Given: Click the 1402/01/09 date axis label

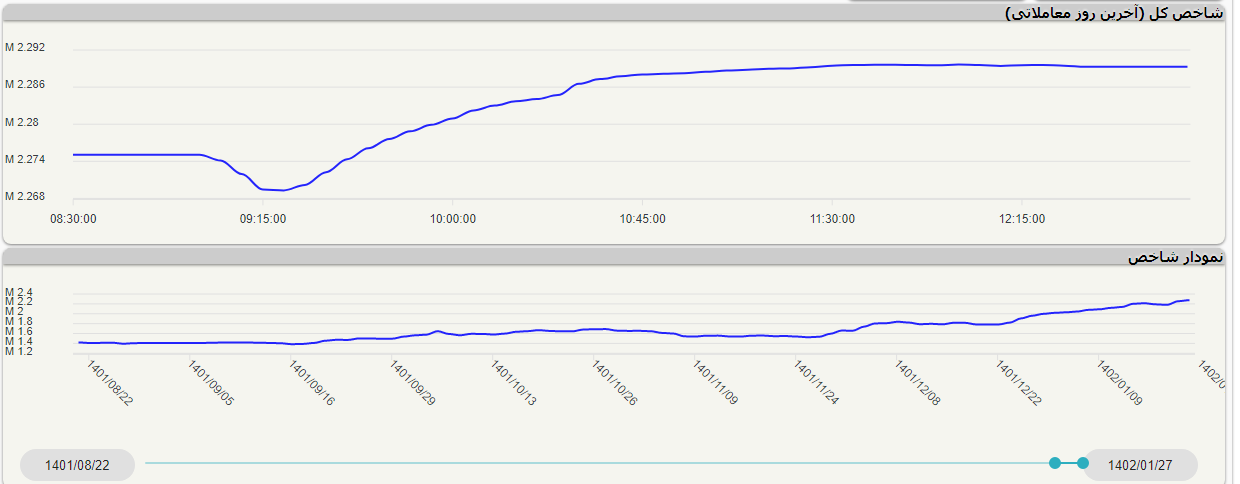Looking at the screenshot, I should [1122, 383].
